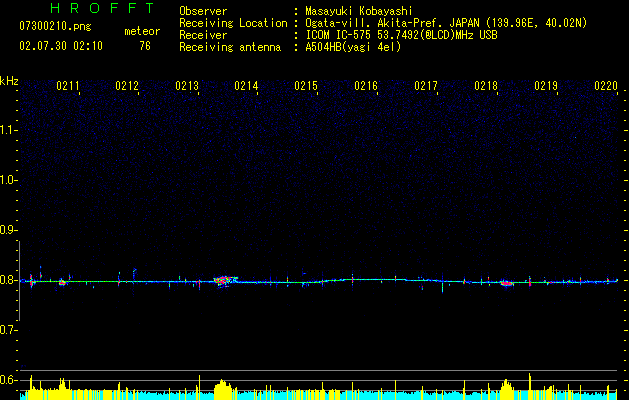Click time marker 0215

(306, 86)
